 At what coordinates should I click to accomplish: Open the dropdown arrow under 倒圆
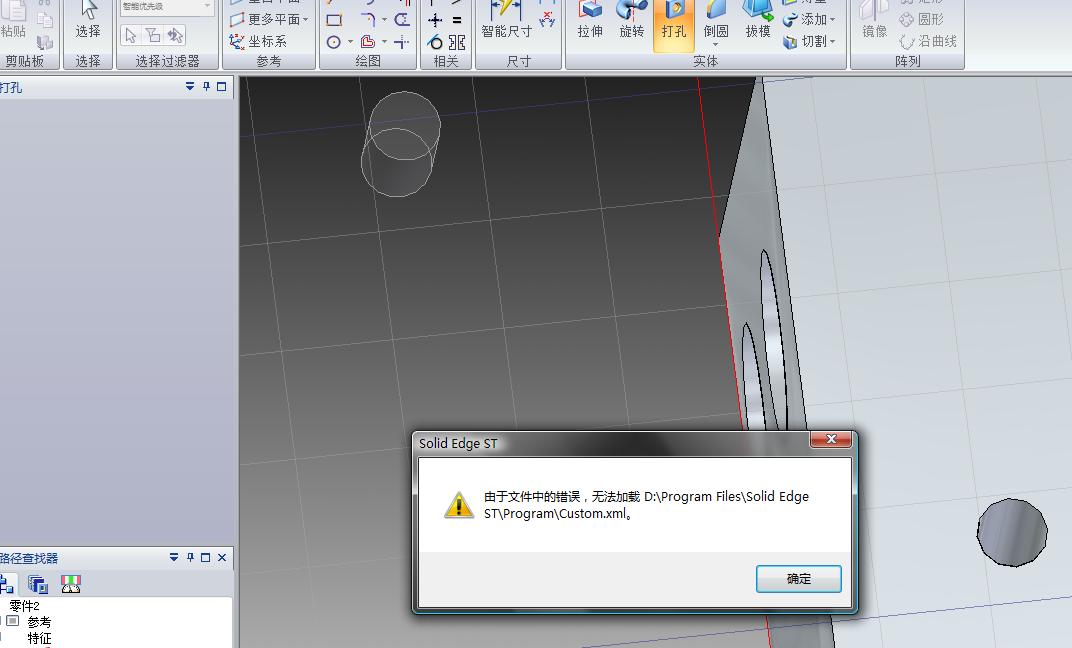pos(716,45)
